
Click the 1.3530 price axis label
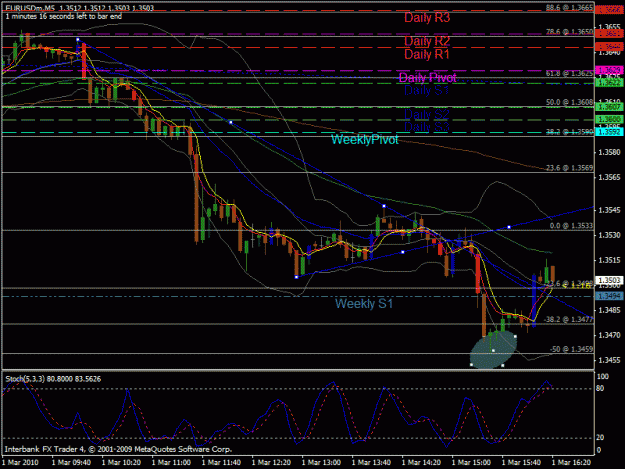610,235
